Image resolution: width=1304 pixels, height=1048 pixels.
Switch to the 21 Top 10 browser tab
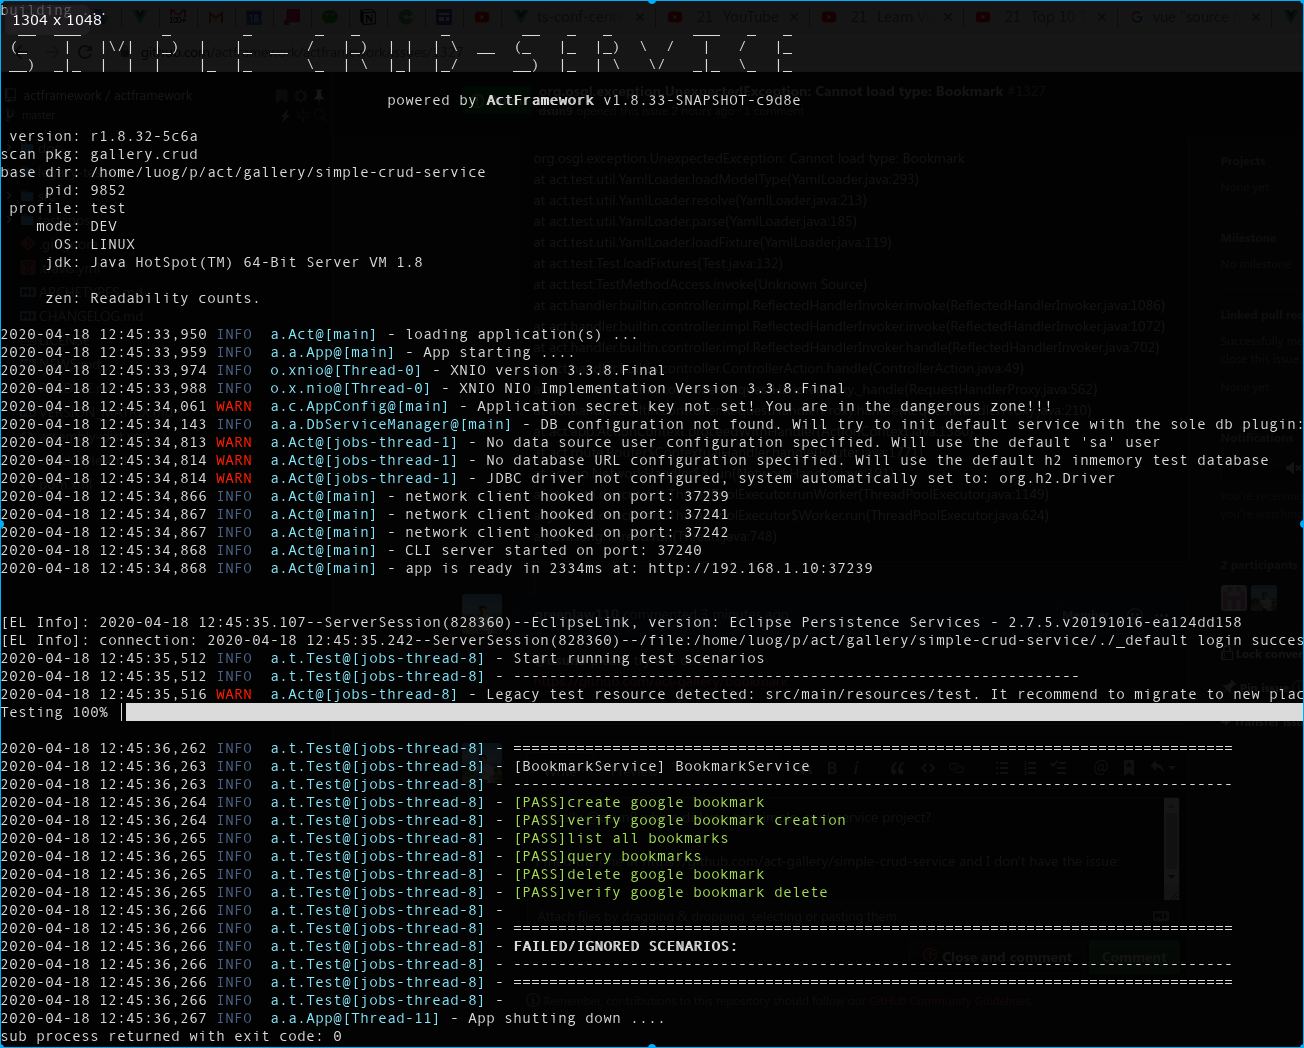pyautogui.click(x=1032, y=17)
